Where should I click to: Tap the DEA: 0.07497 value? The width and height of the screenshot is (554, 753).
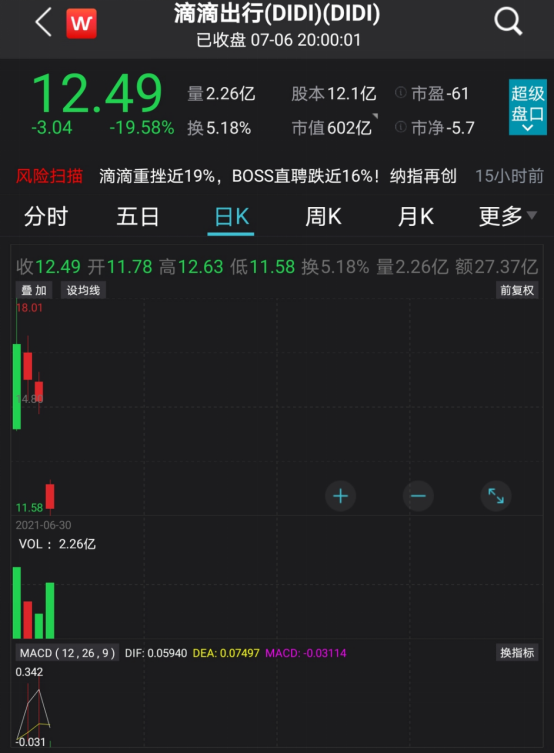click(x=226, y=653)
